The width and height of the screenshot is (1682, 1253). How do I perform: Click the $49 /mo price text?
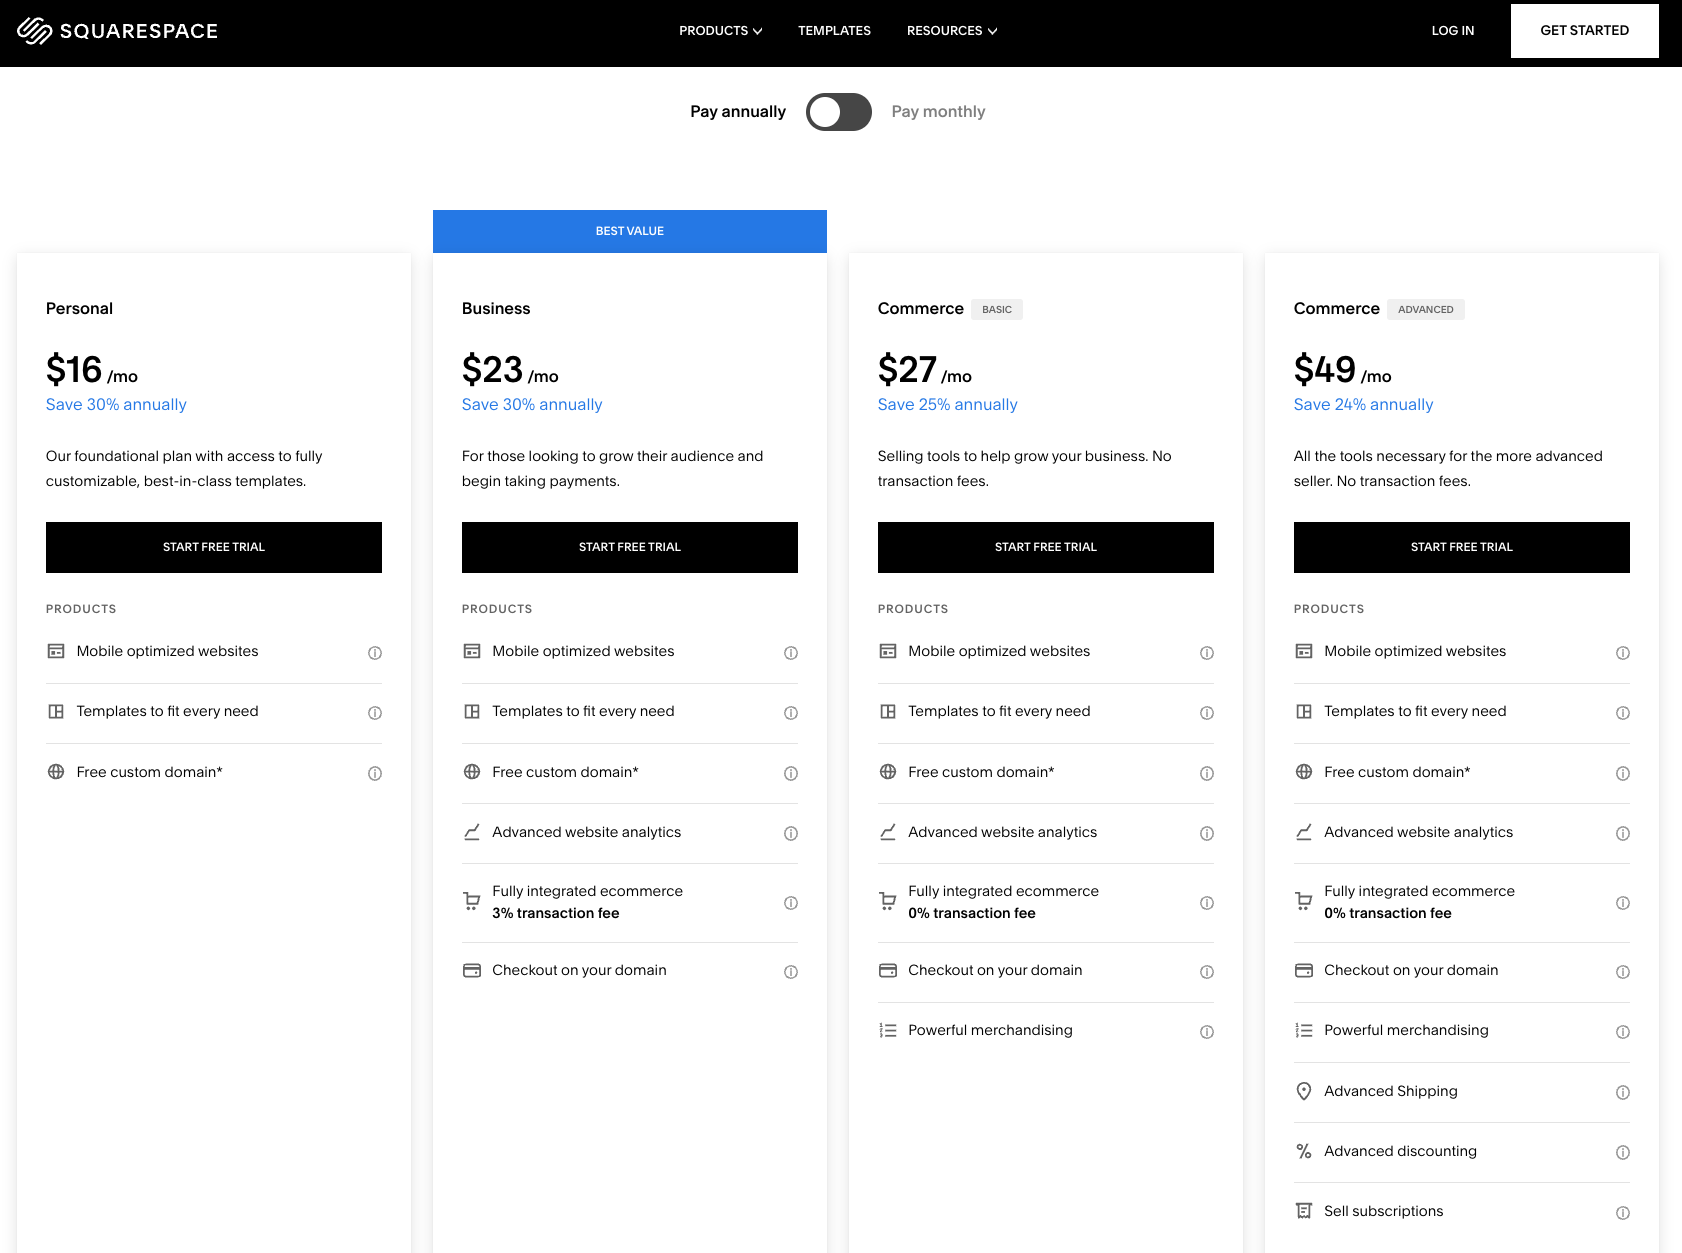click(x=1343, y=370)
